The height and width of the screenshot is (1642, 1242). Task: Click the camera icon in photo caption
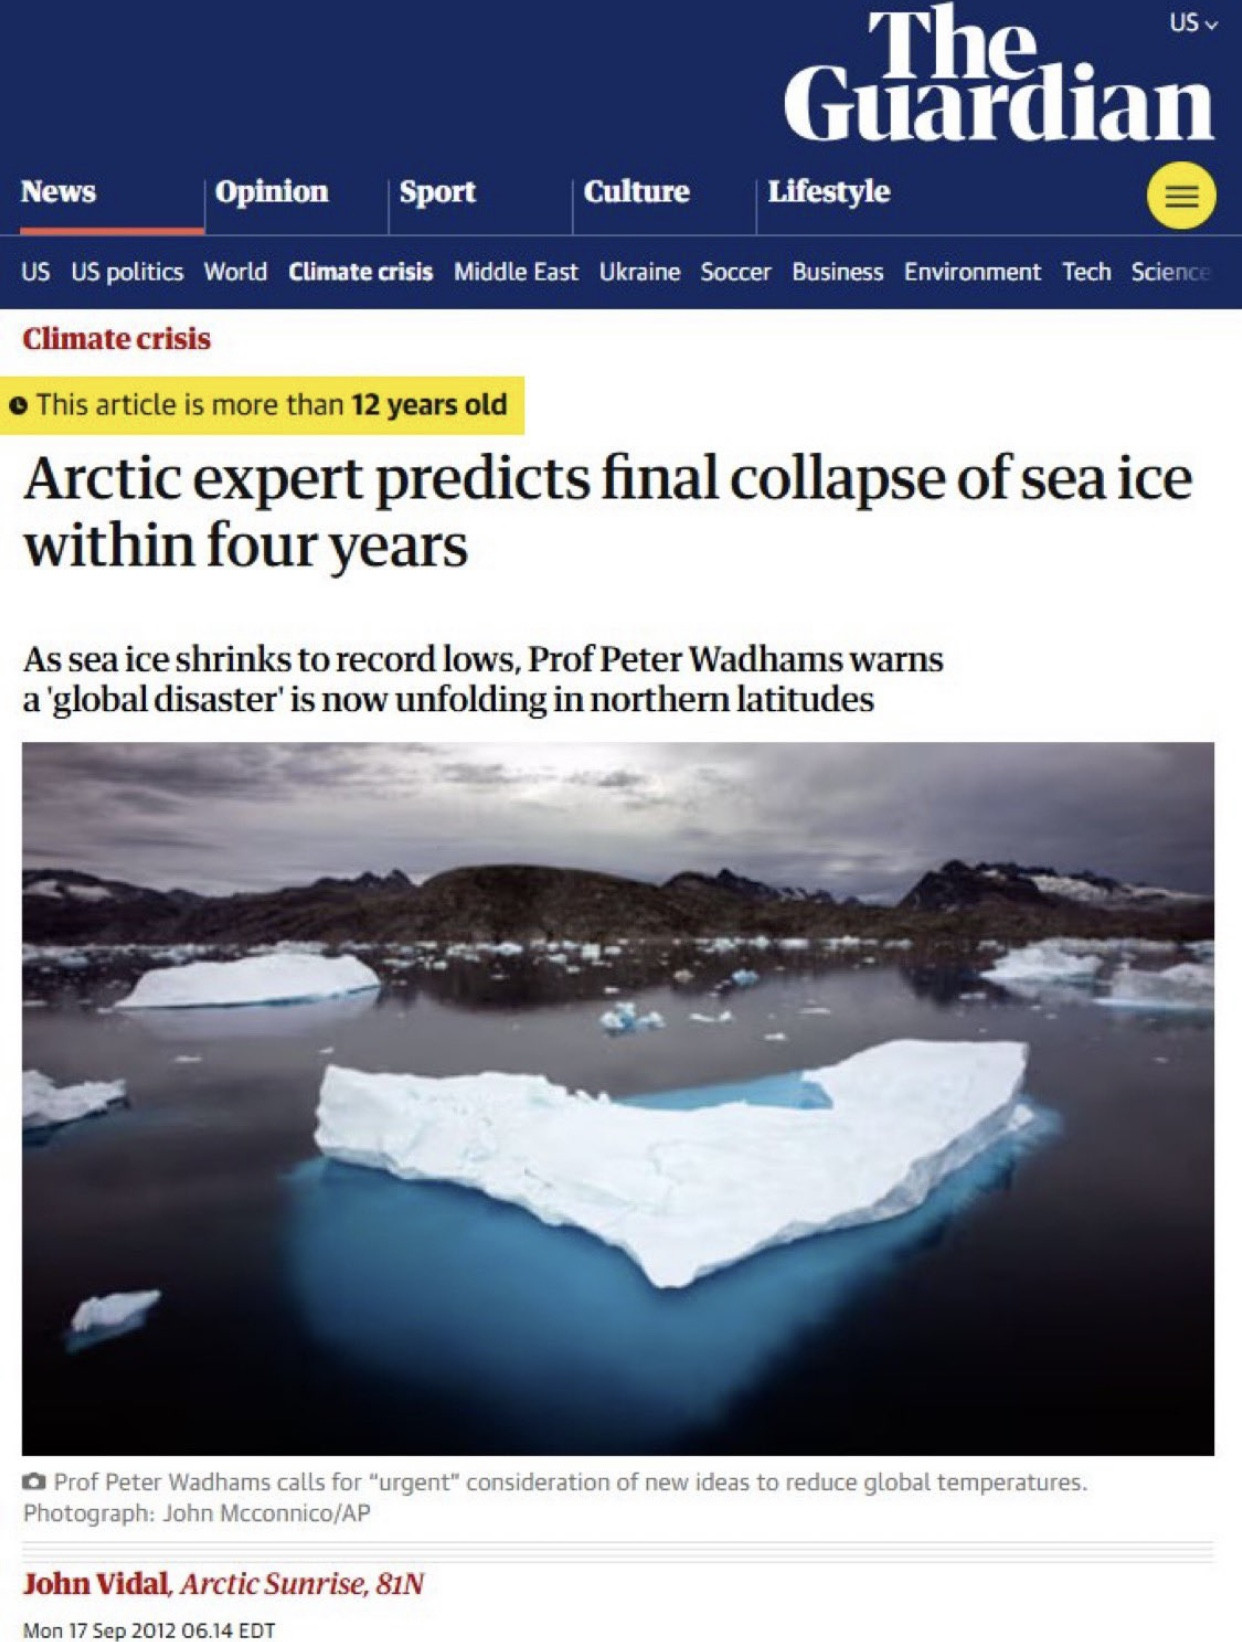[34, 1481]
